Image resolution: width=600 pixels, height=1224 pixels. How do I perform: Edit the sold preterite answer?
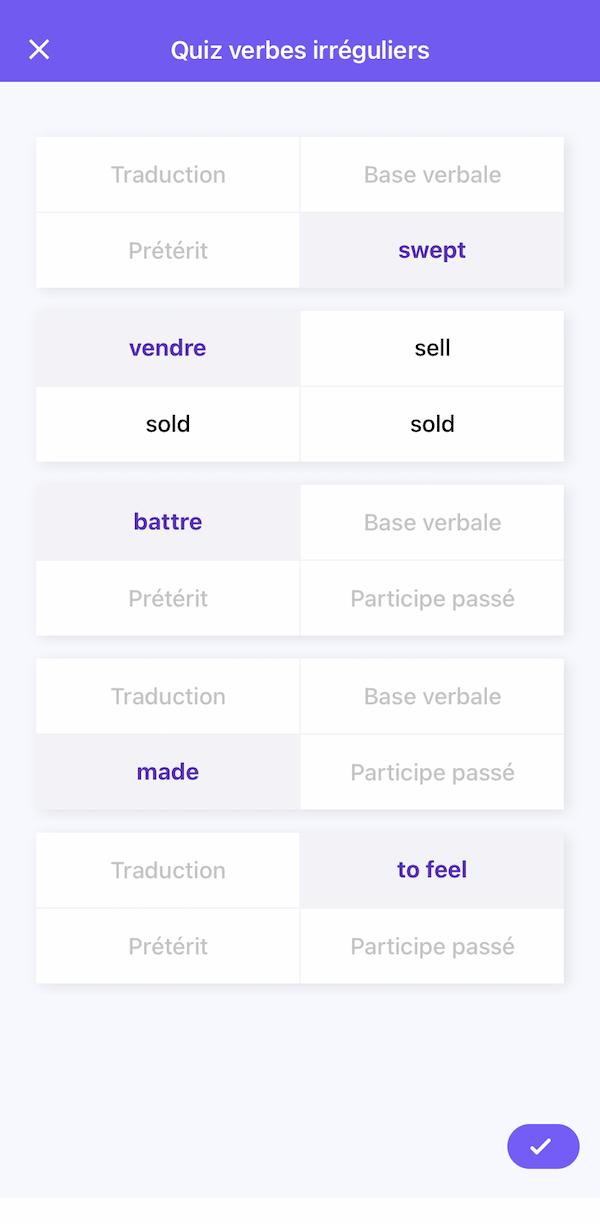[168, 424]
